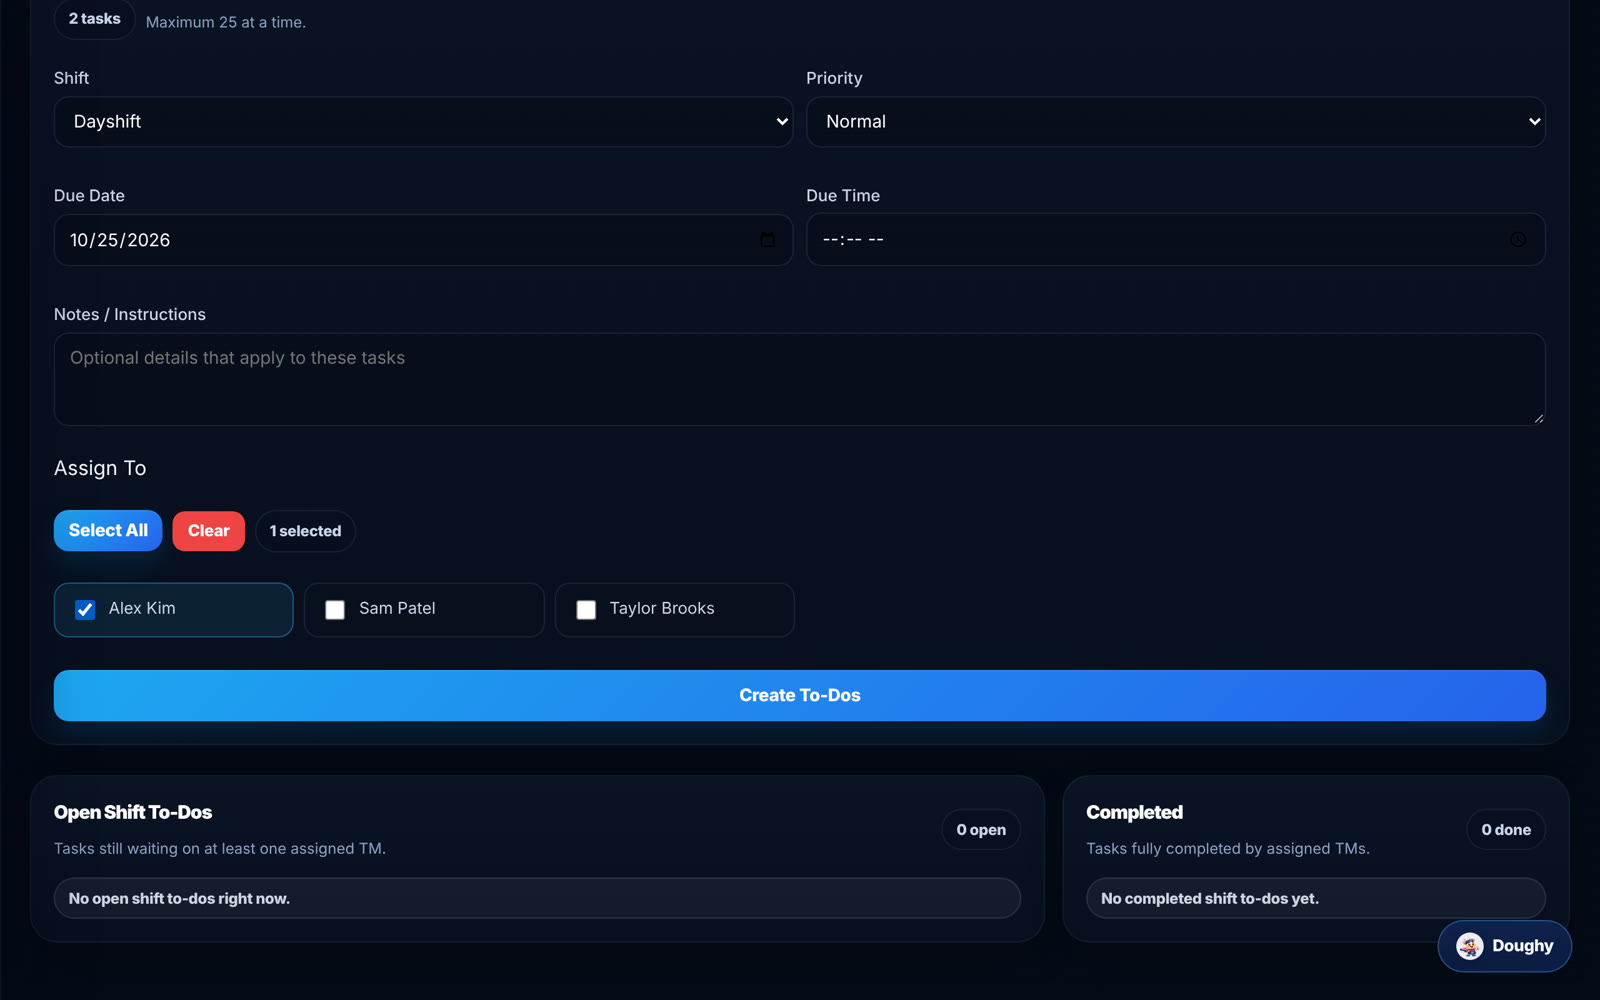The image size is (1600, 1000).
Task: Click the Due Date field showing 10/25/2026
Action: (423, 240)
